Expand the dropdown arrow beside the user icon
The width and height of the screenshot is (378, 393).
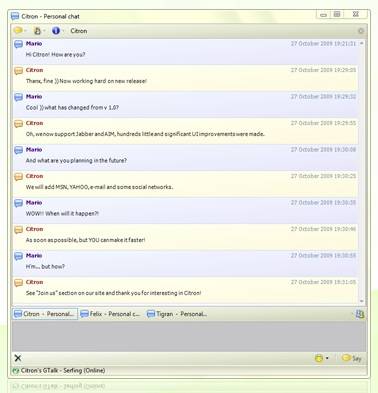point(44,31)
